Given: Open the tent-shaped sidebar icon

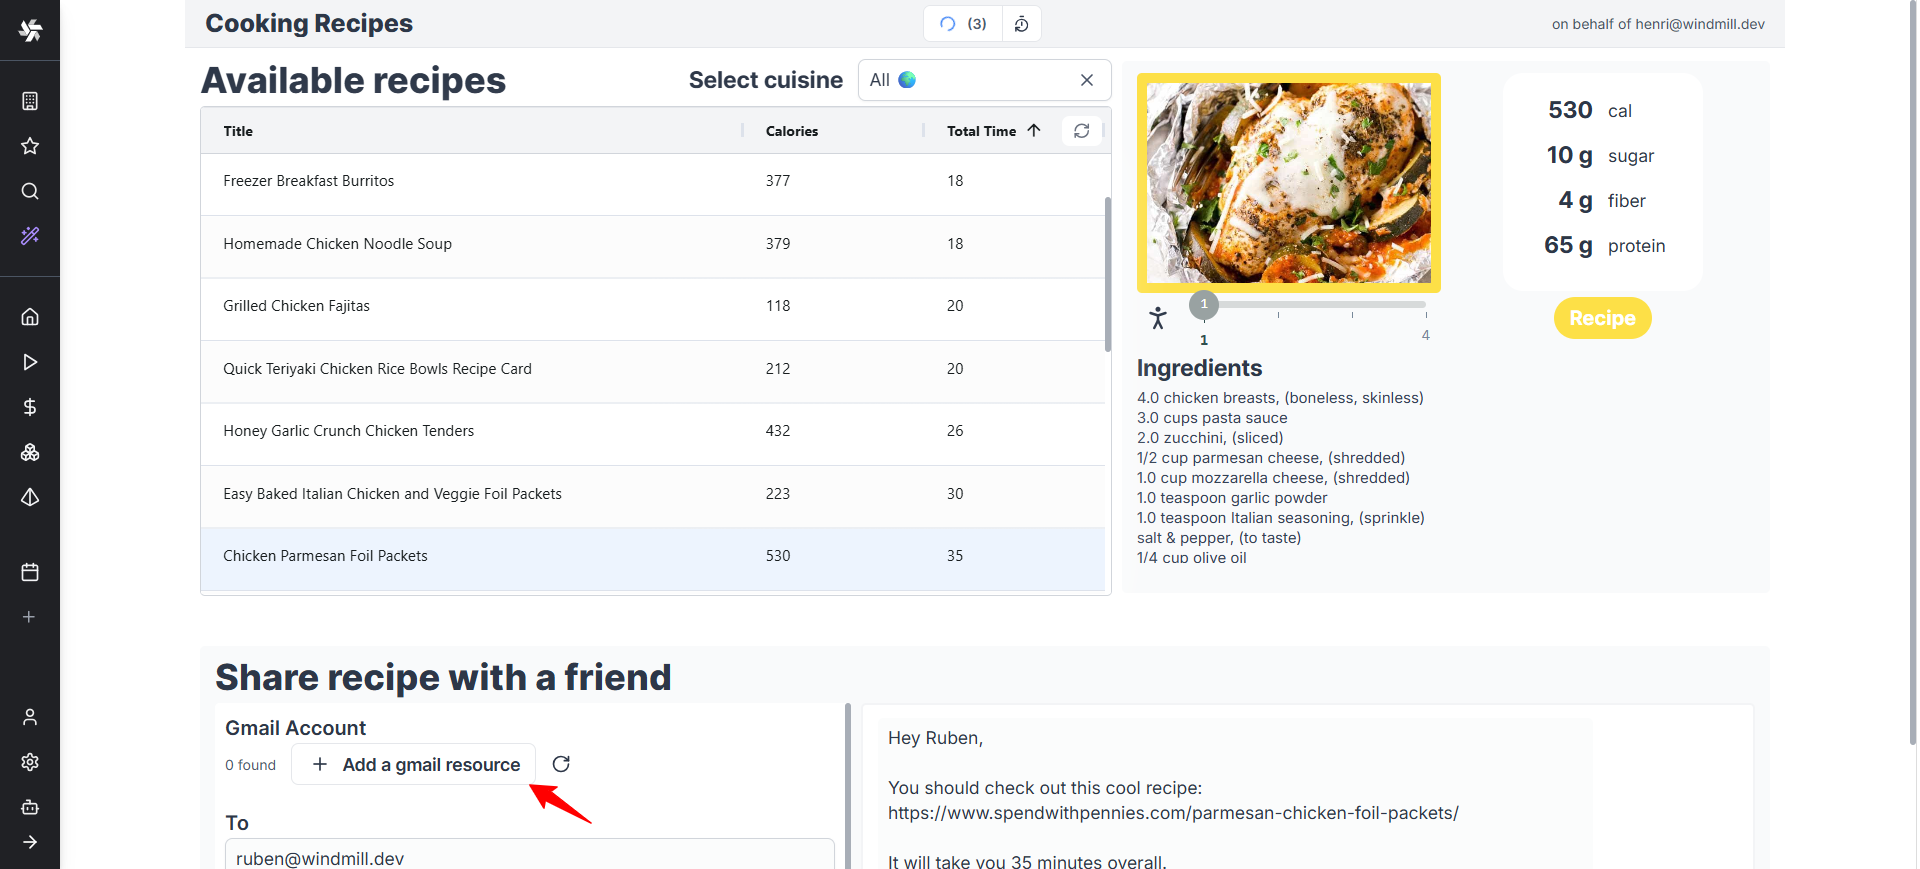Looking at the screenshot, I should pyautogui.click(x=30, y=497).
